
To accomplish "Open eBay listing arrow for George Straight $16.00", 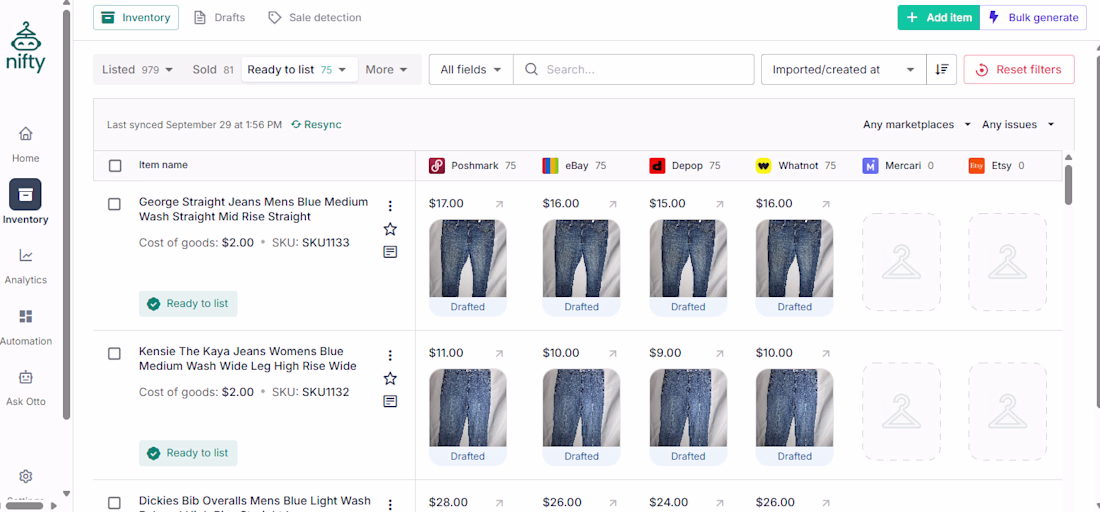I will point(612,204).
